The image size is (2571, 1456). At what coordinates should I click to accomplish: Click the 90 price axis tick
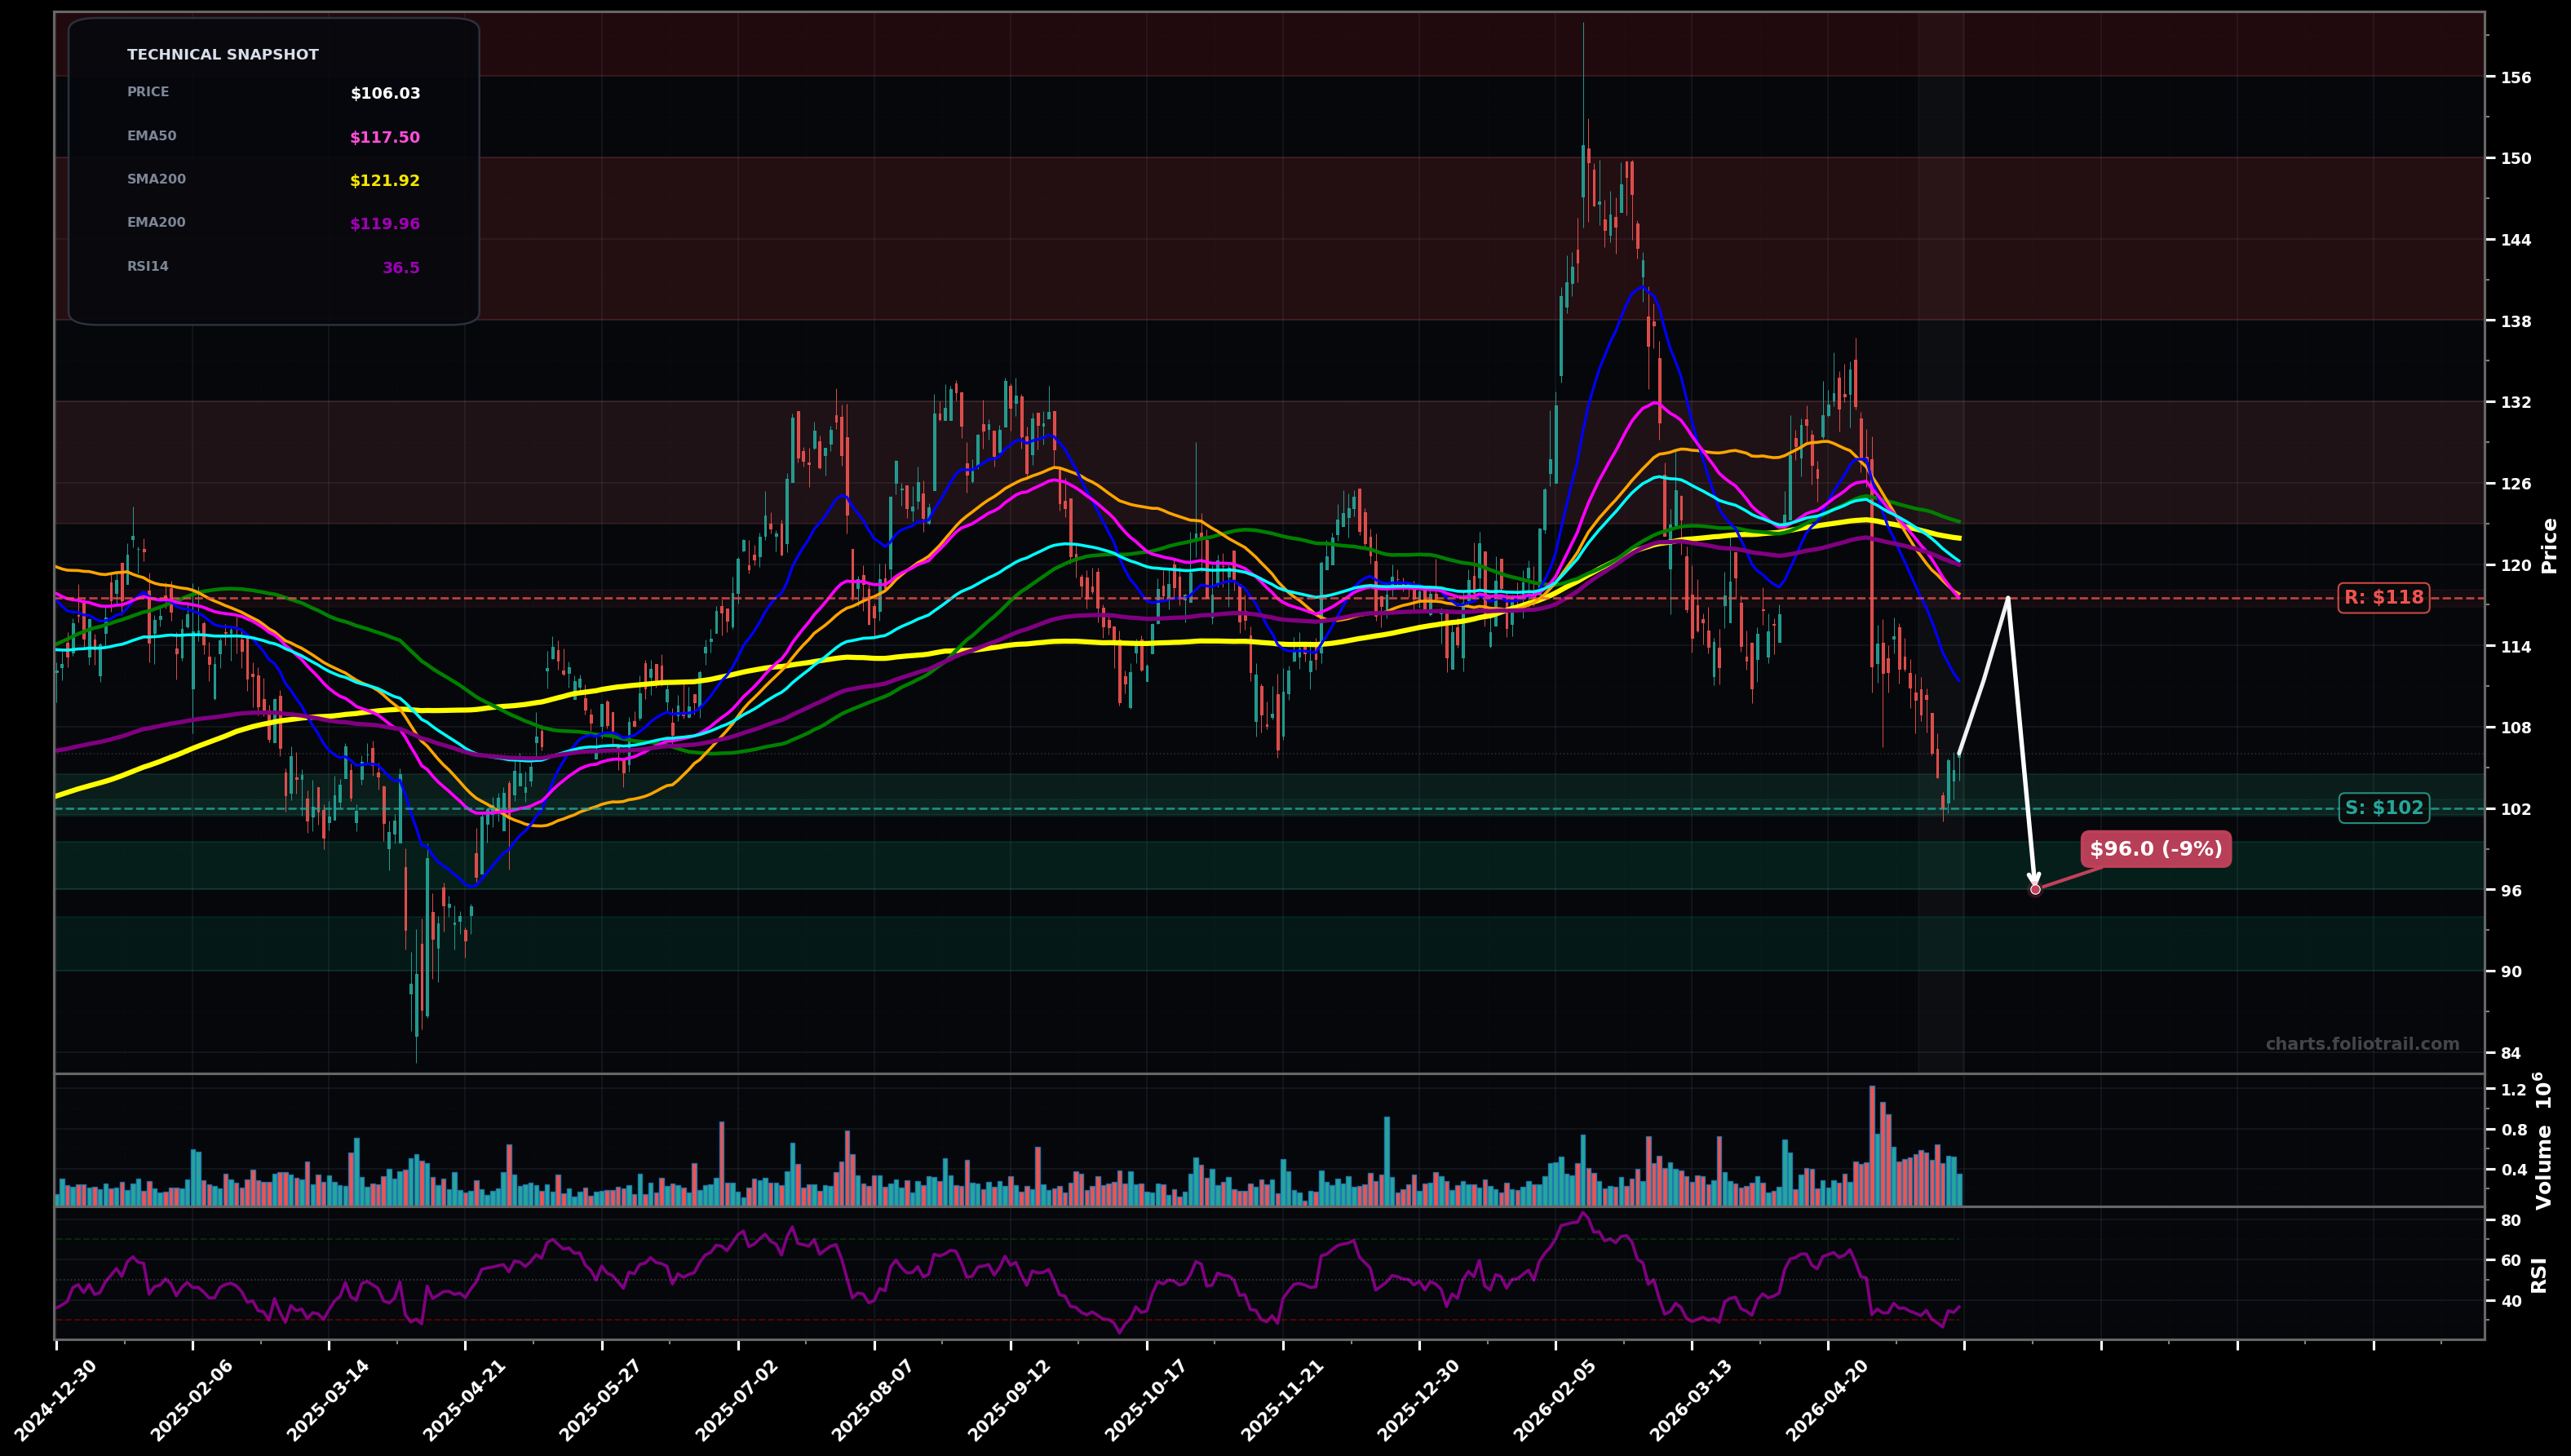pos(2511,972)
